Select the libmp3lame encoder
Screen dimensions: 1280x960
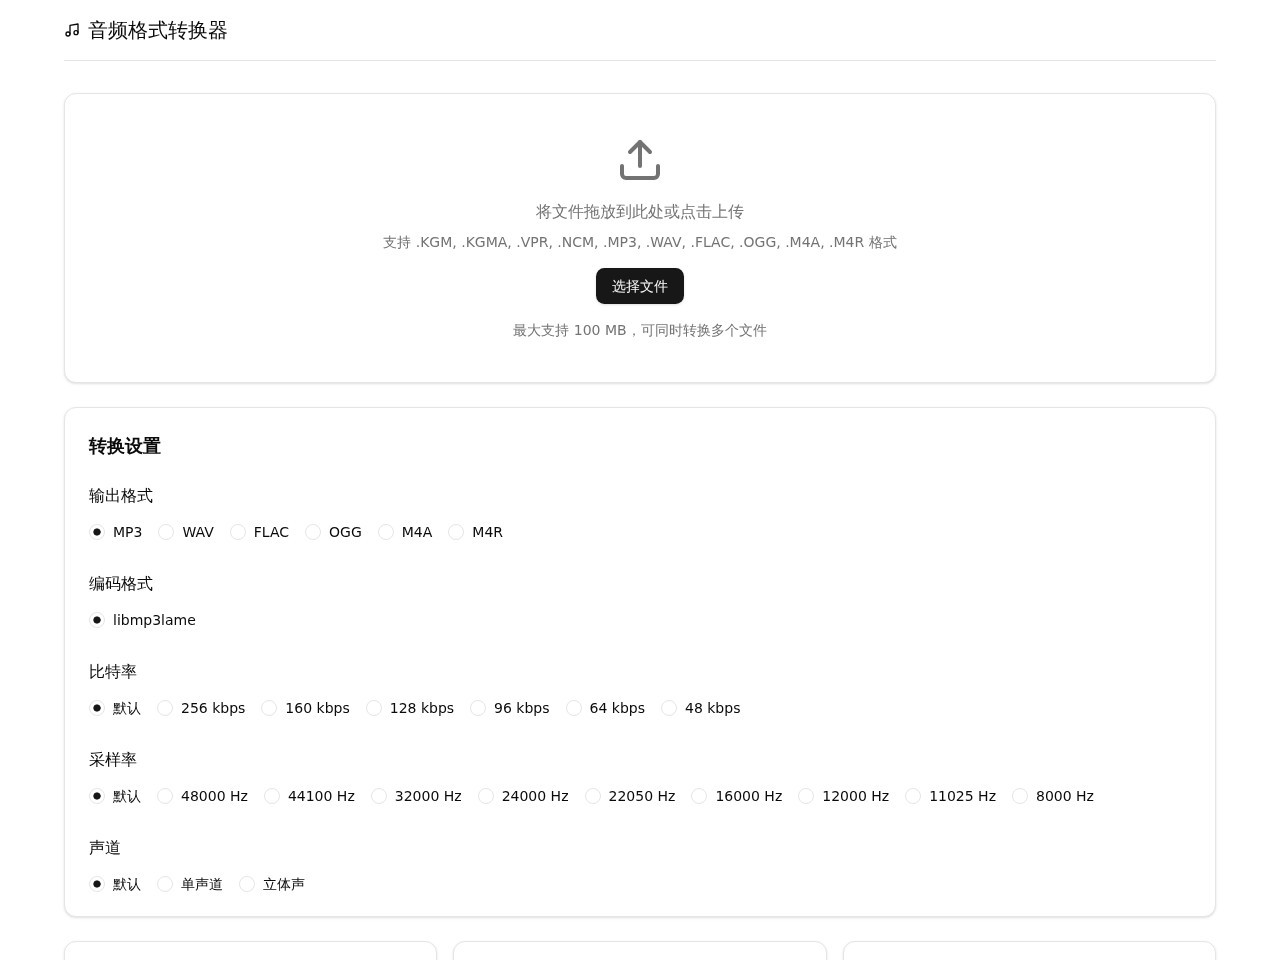click(97, 620)
